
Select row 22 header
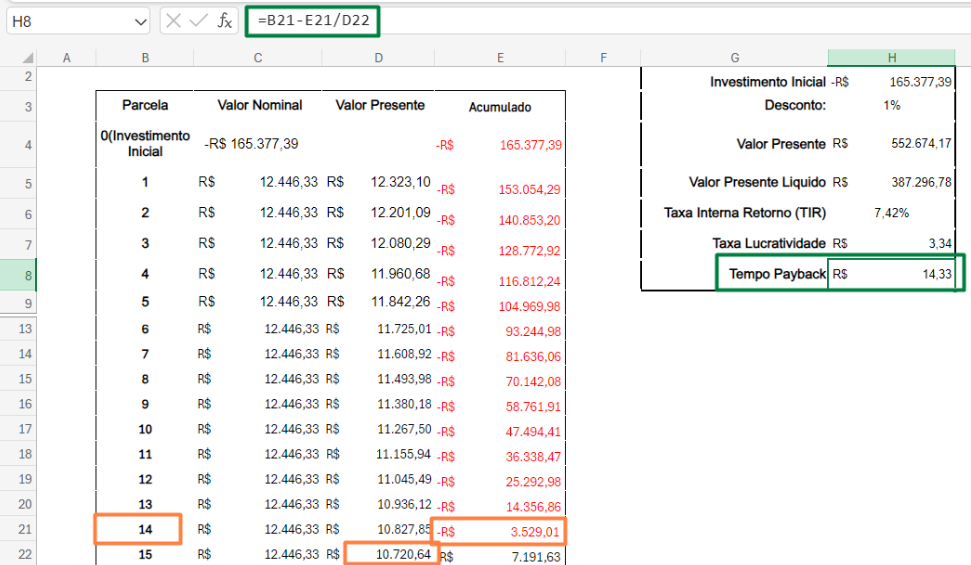(x=19, y=554)
